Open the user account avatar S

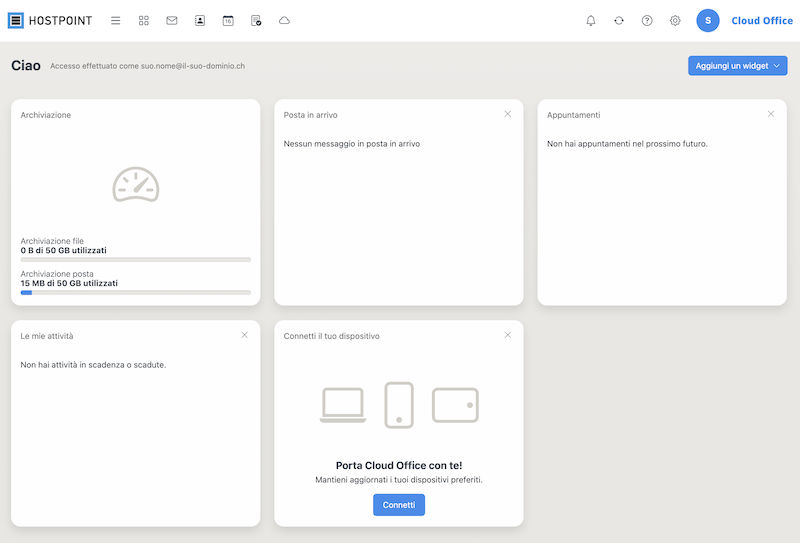click(708, 20)
